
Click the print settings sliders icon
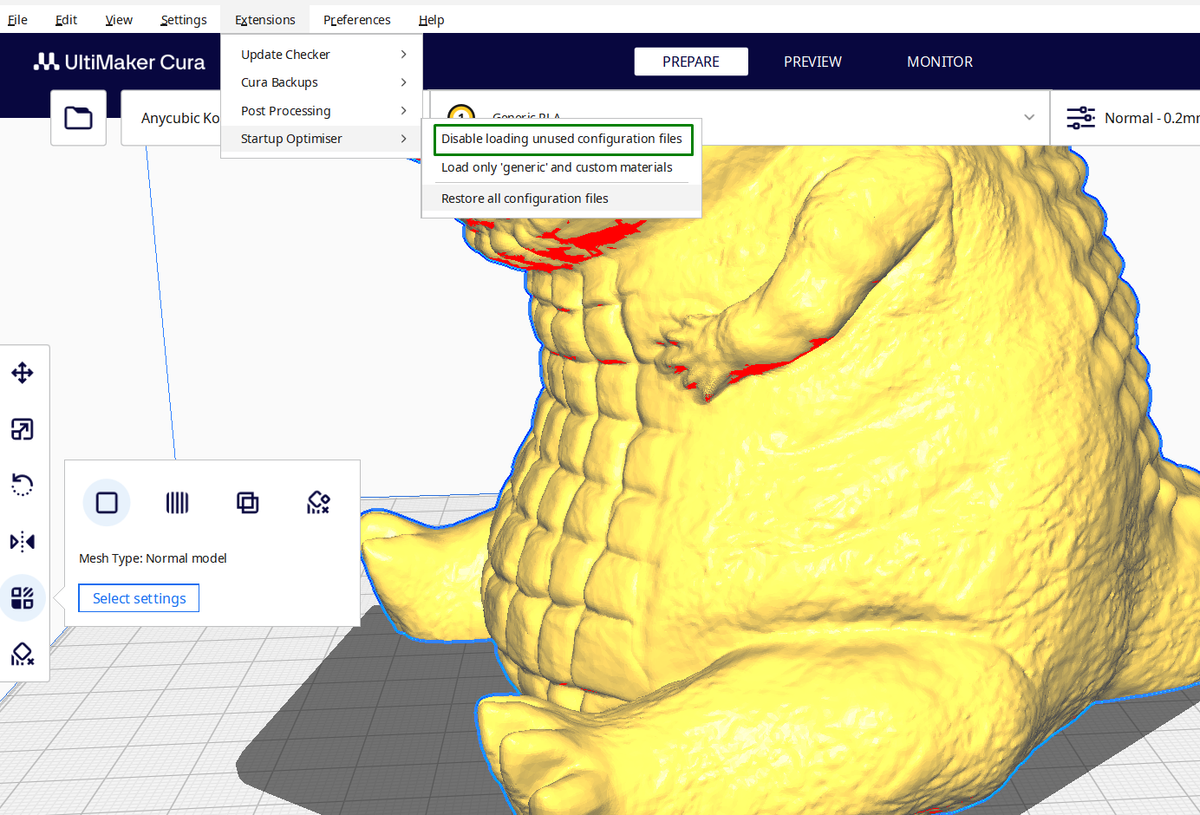[x=1081, y=118]
